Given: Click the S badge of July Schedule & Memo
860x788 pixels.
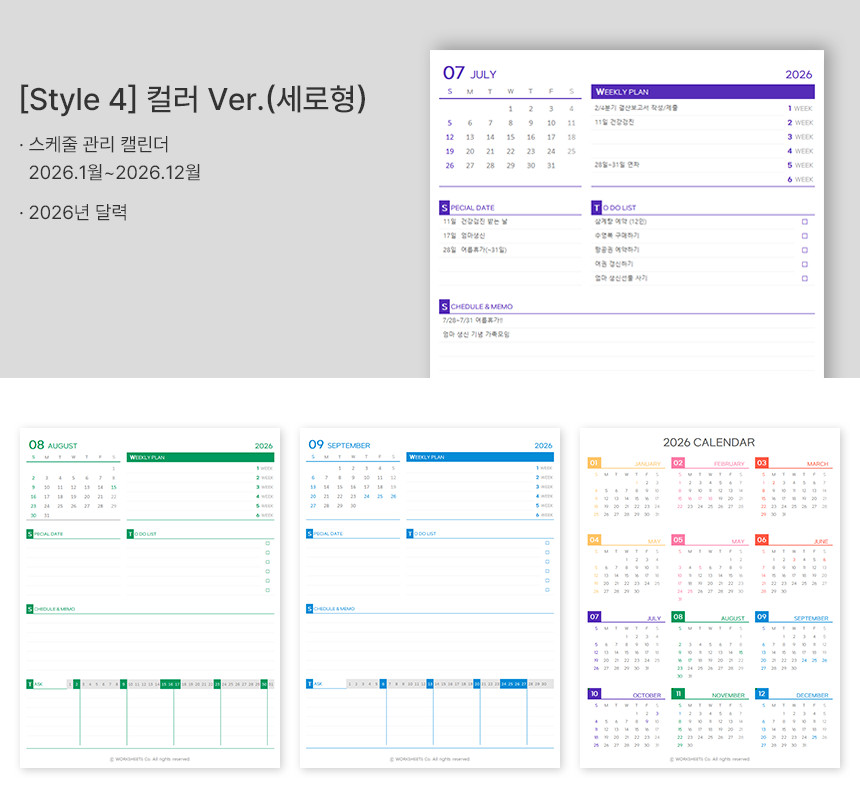Looking at the screenshot, I should (x=444, y=306).
